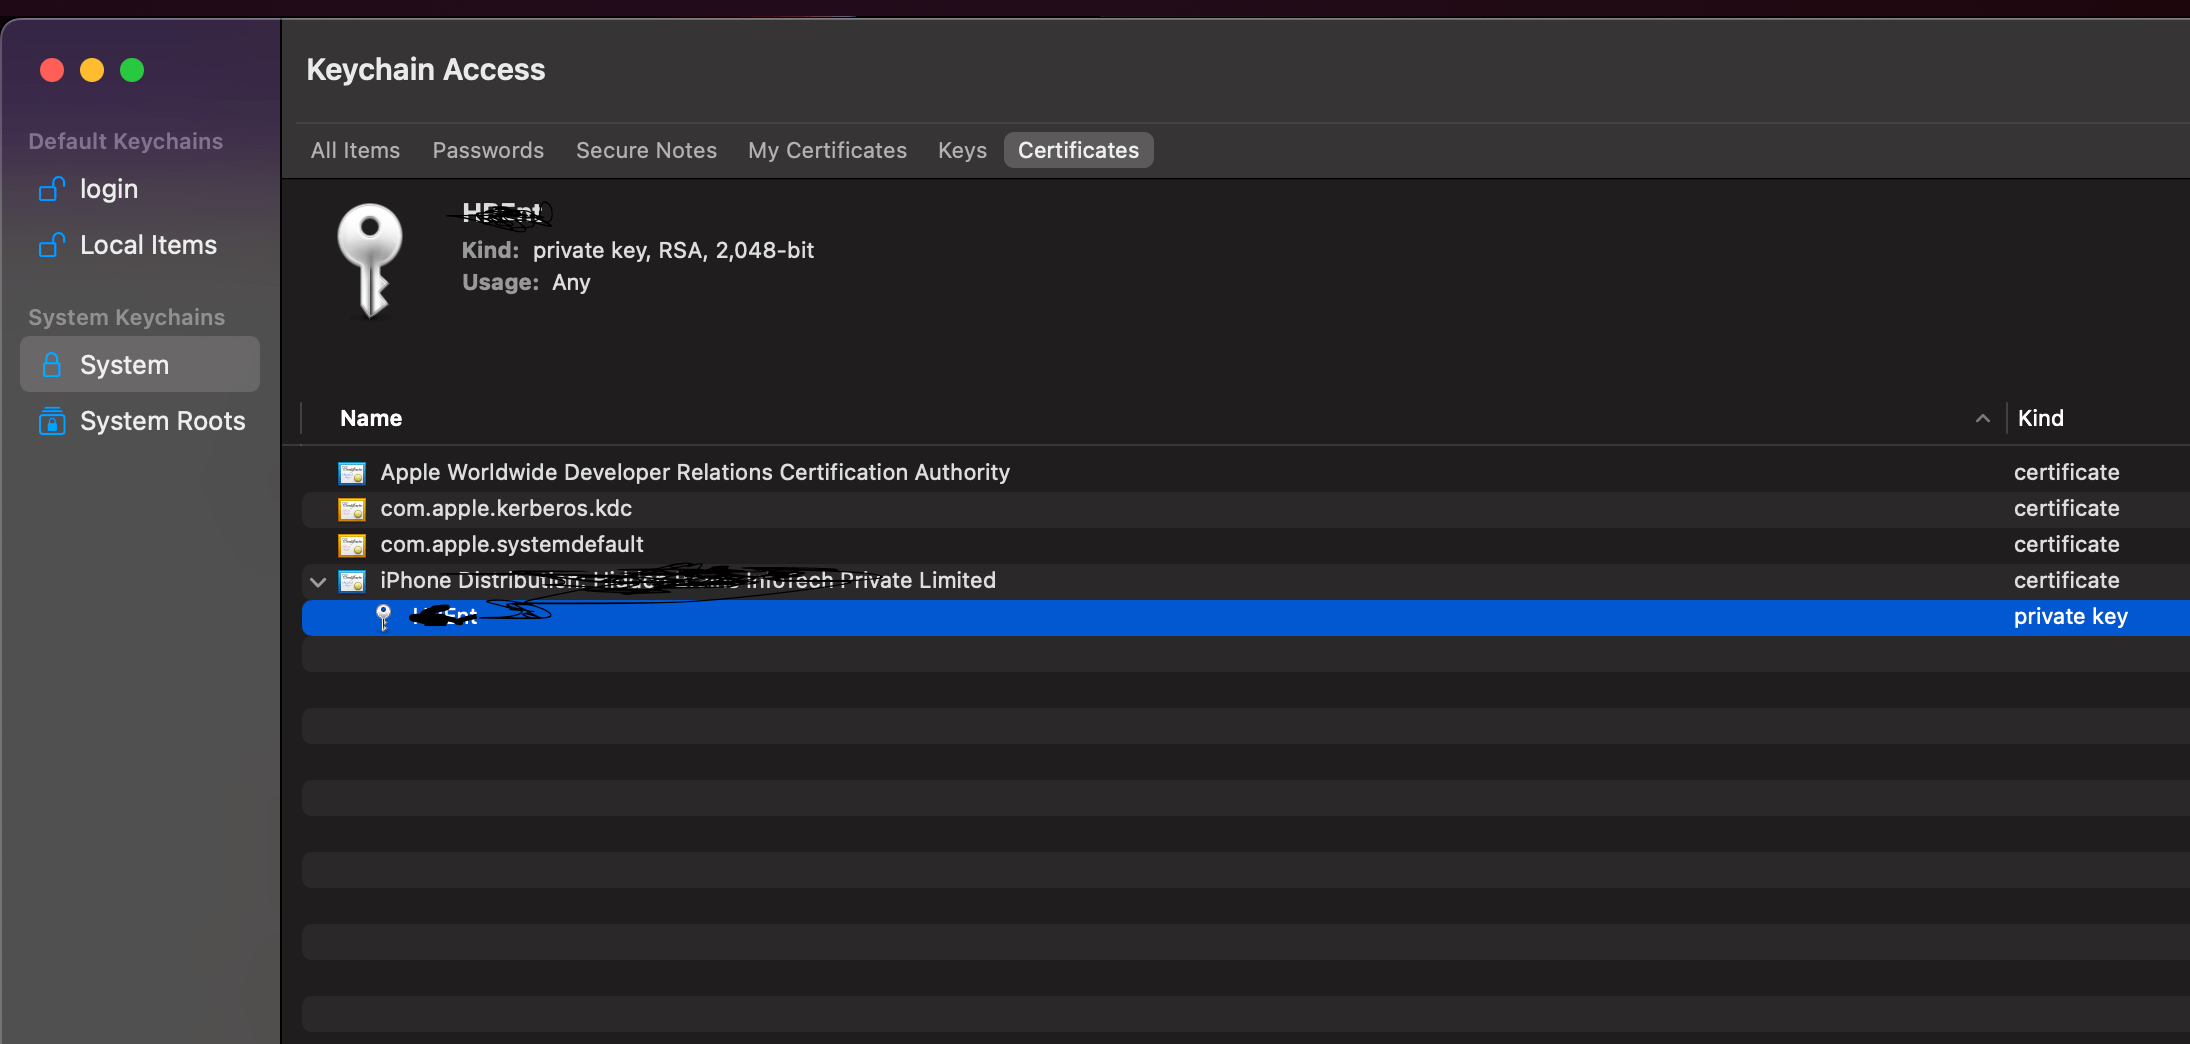
Task: Click the iPhone Distribution certificate icon
Action: 352,581
